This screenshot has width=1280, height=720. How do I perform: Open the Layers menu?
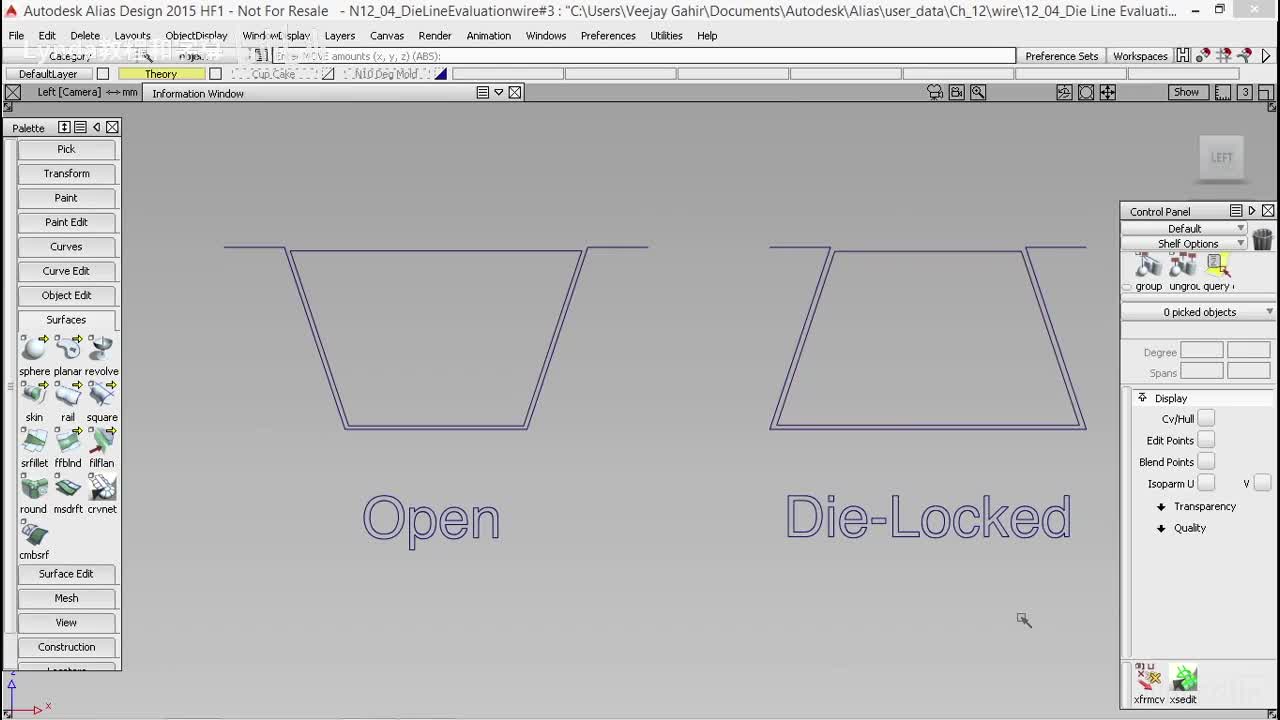340,36
